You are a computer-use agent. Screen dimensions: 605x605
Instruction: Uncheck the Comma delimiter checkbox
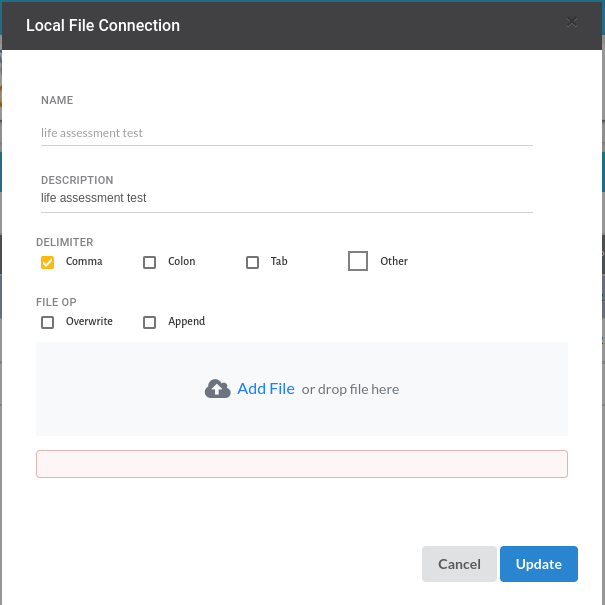(47, 262)
